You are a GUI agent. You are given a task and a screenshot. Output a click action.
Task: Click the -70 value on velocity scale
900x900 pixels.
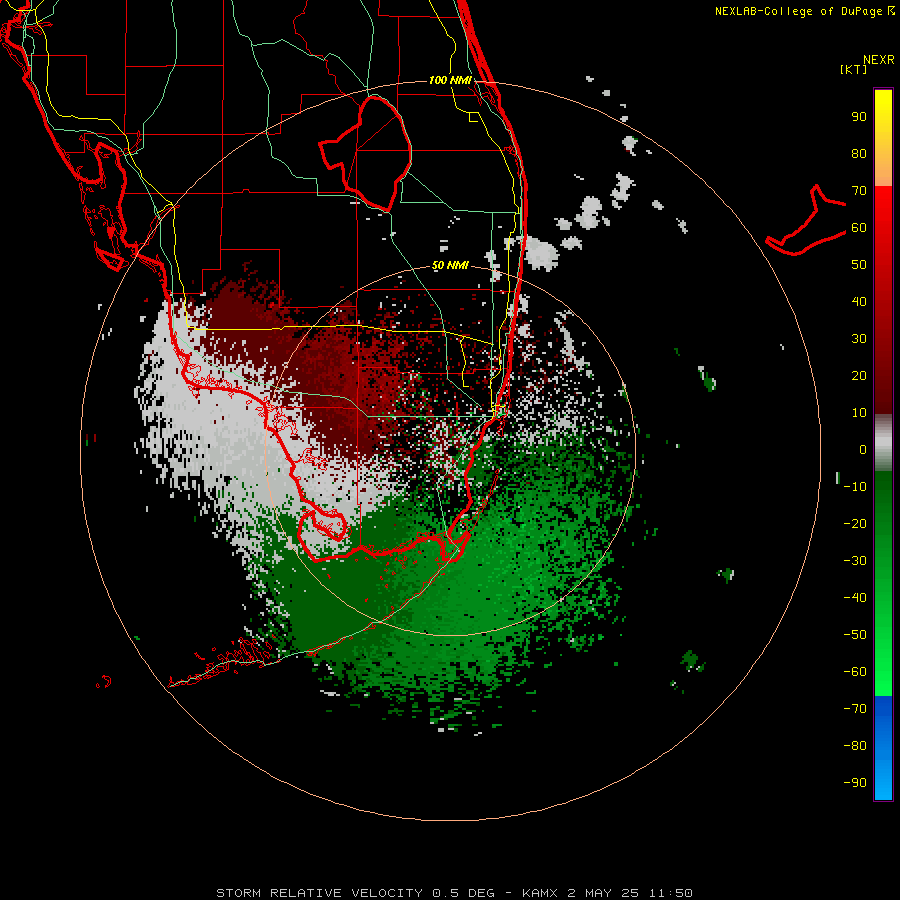point(855,709)
